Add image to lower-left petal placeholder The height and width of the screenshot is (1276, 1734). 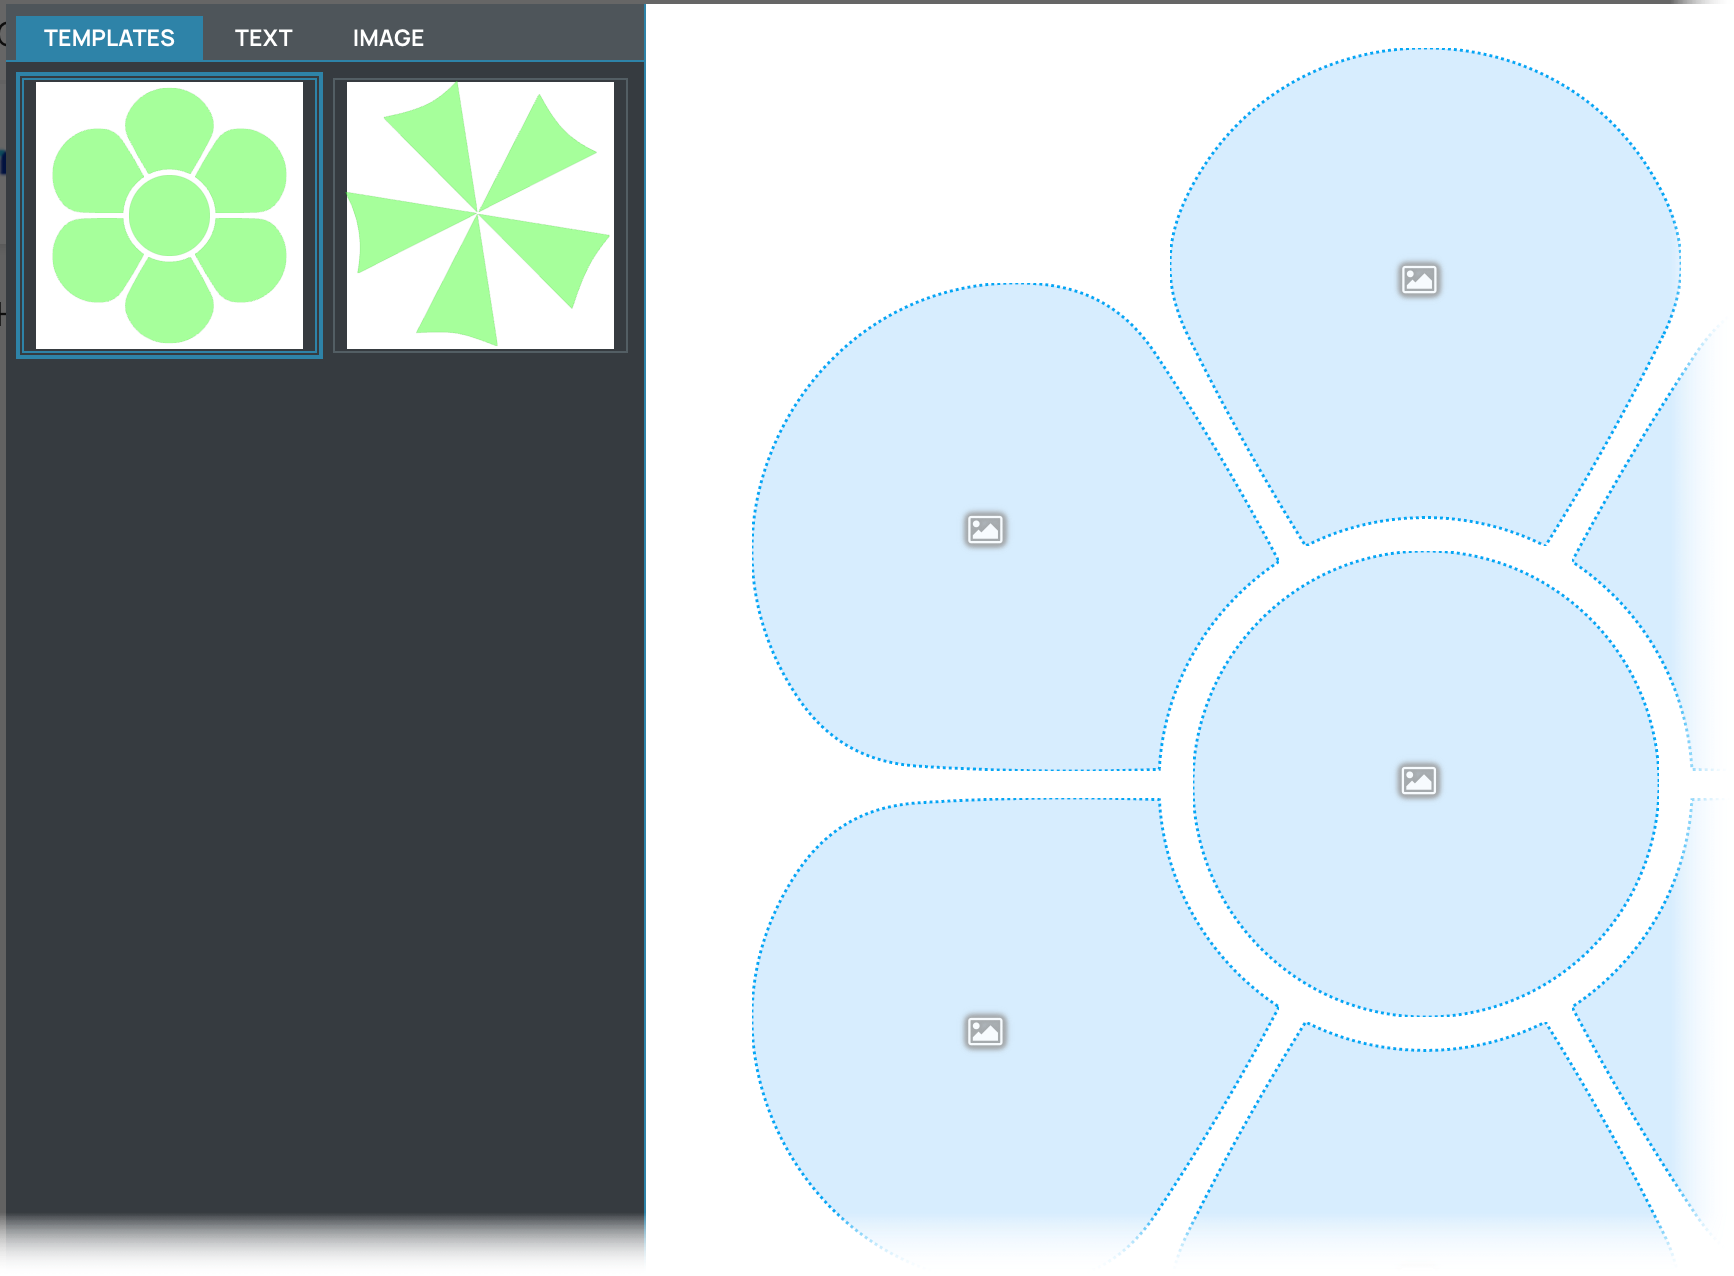tap(985, 1031)
